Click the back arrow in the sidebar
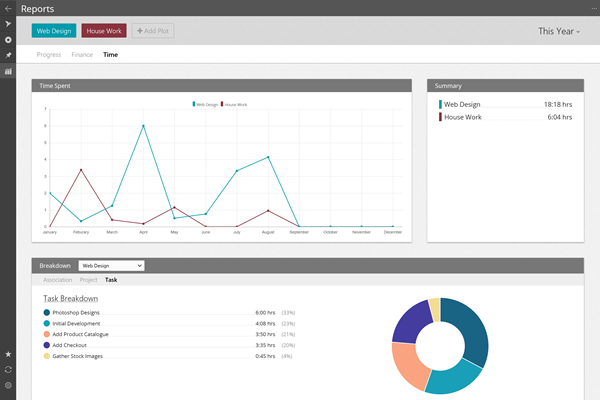This screenshot has height=400, width=600. (8, 7)
